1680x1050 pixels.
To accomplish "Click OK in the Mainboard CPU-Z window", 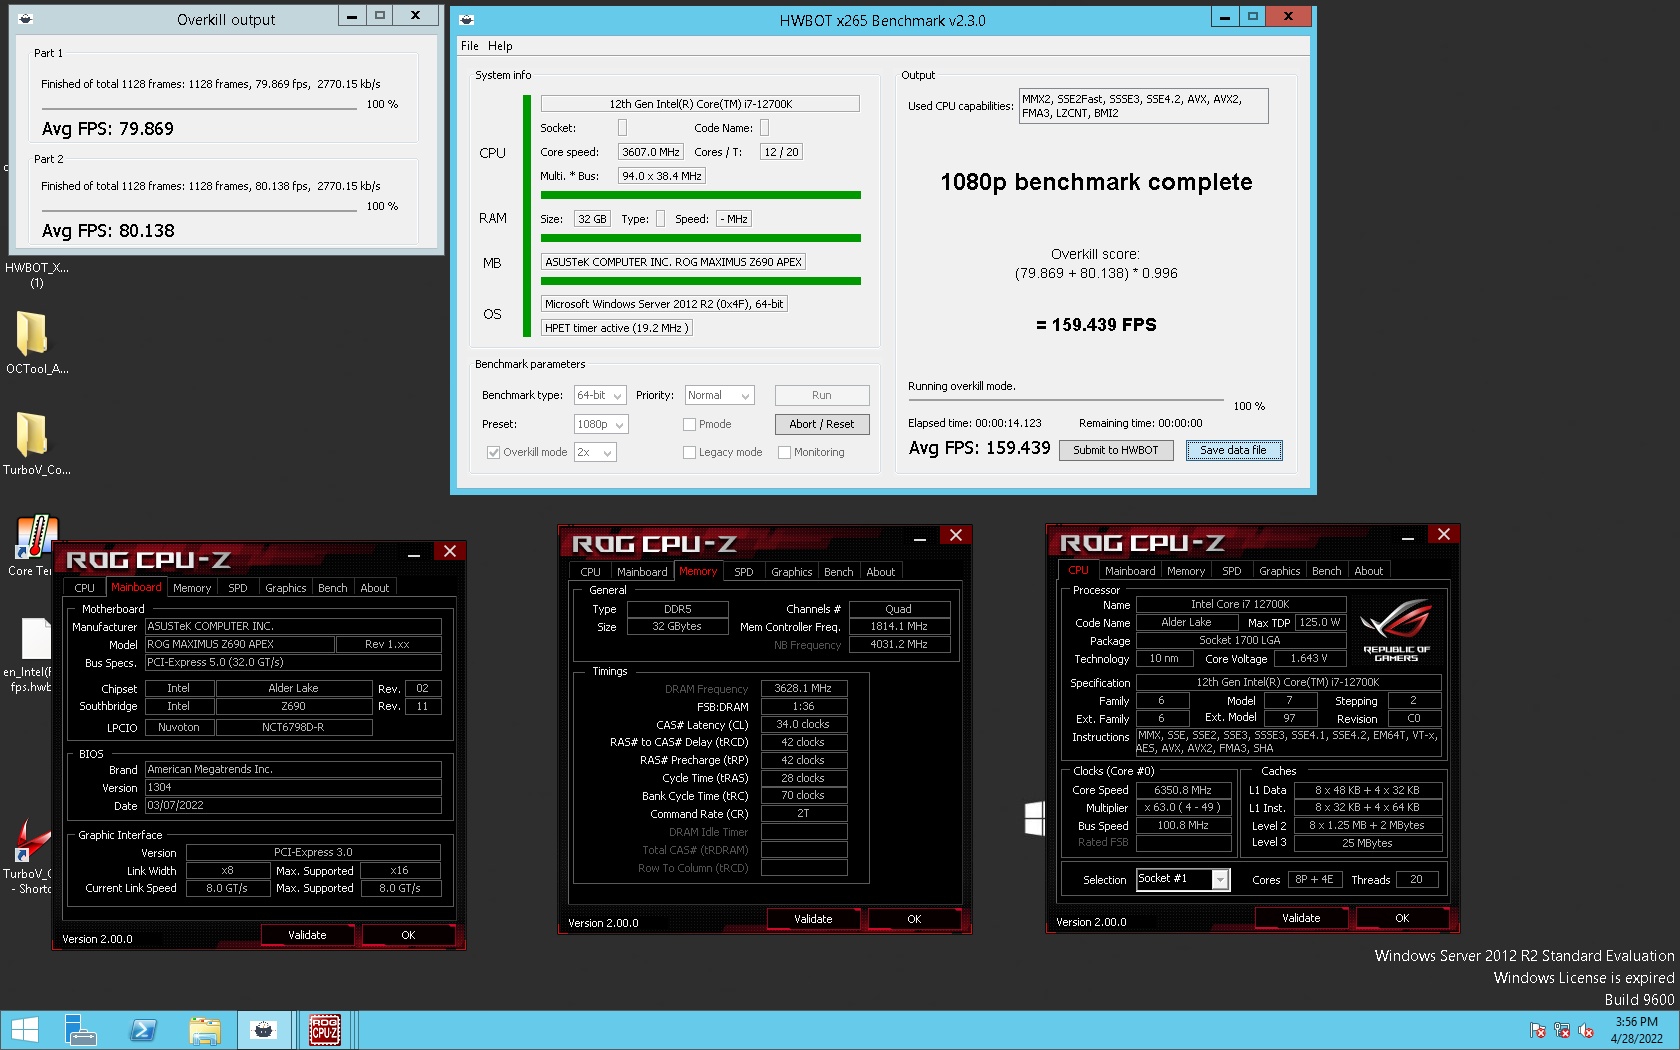I will 408,935.
